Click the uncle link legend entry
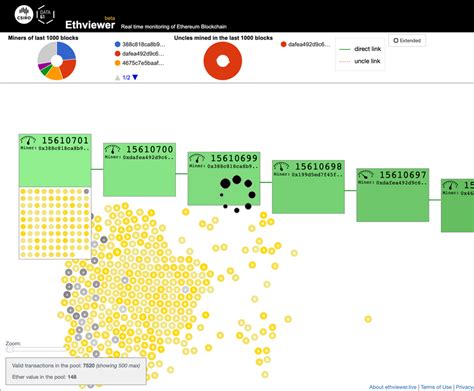Viewport: 474px width, 391px height. pos(360,61)
